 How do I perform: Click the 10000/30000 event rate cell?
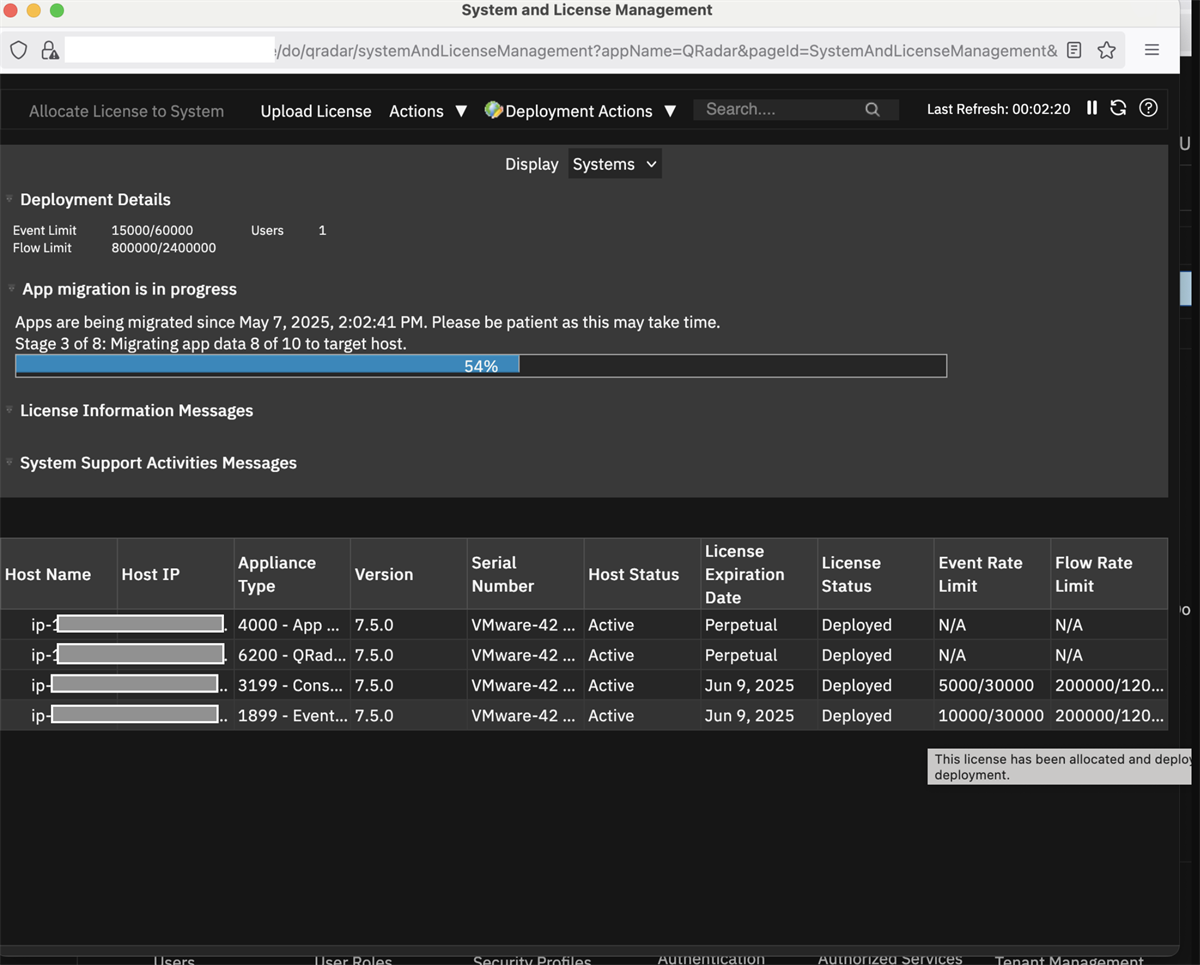(991, 715)
